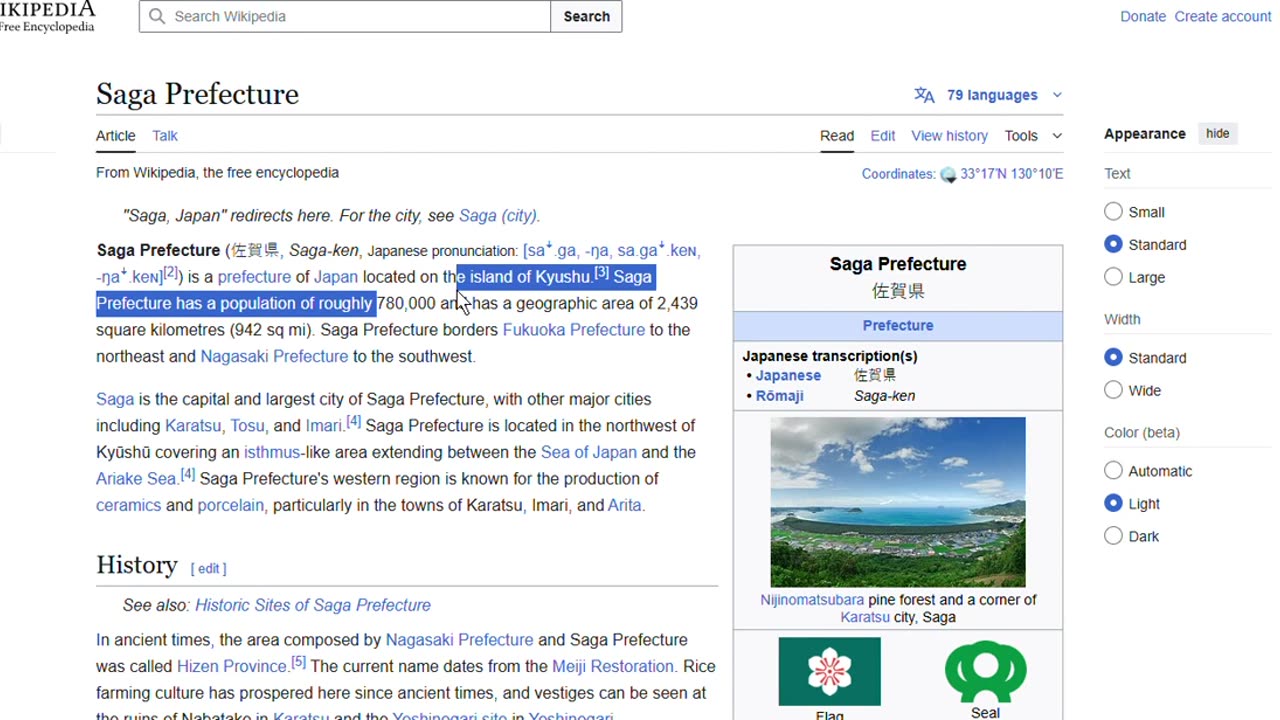Image resolution: width=1280 pixels, height=720 pixels.
Task: Expand the 79 languages dropdown
Action: click(989, 95)
